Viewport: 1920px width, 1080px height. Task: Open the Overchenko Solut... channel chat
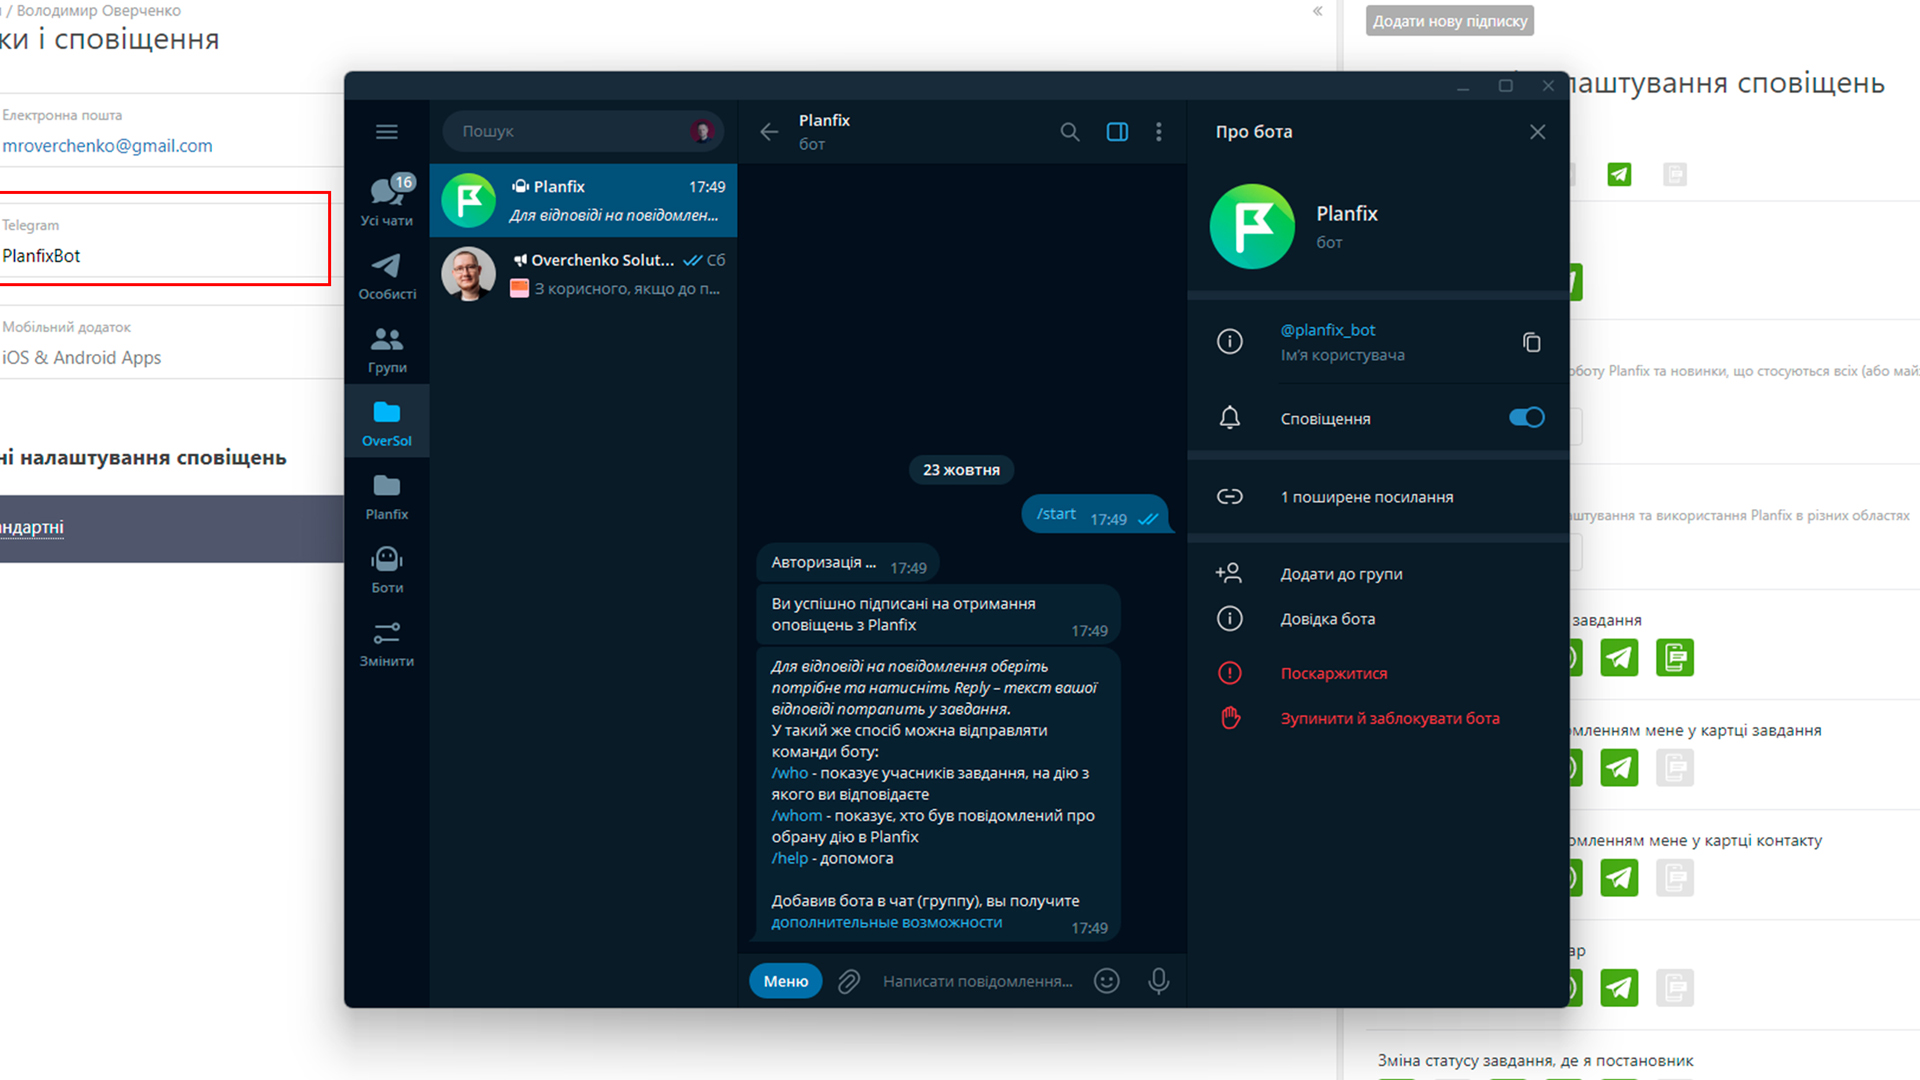click(583, 274)
